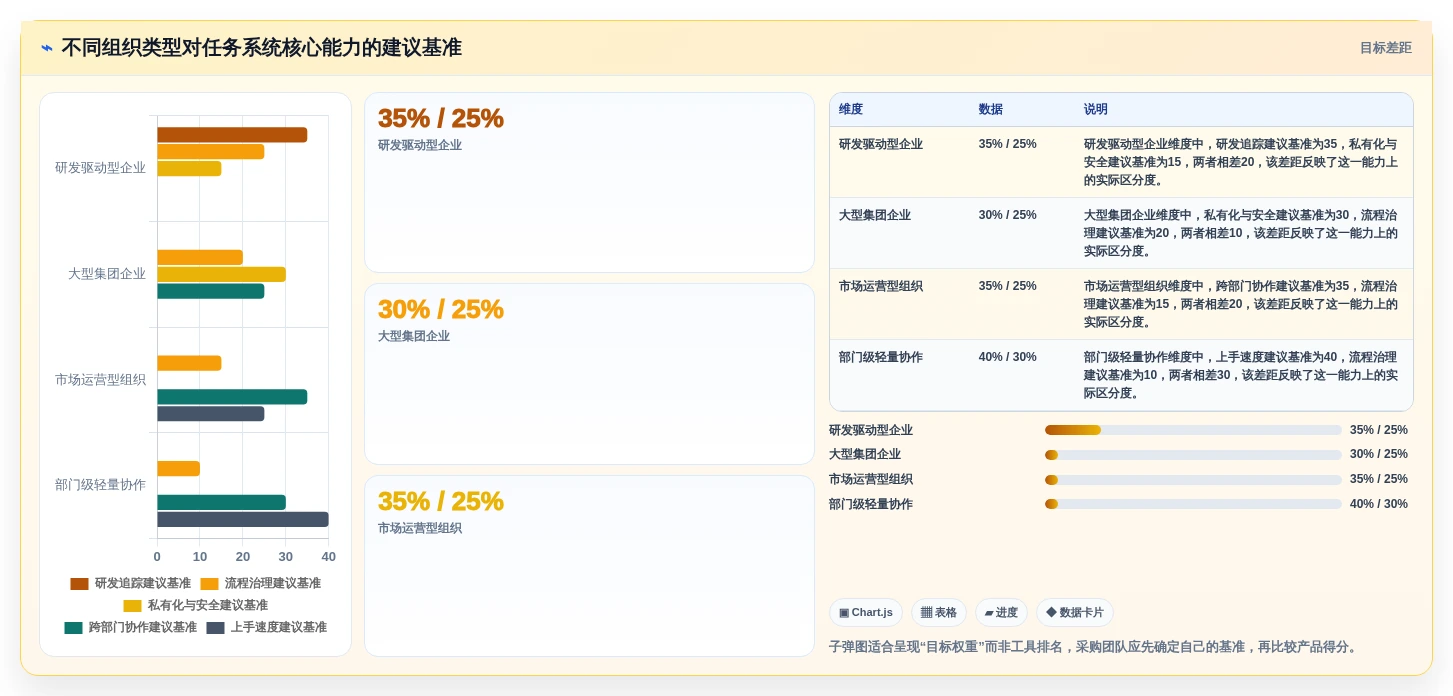The width and height of the screenshot is (1453, 696).
Task: Select the 进度 tag chip
Action: click(x=1001, y=612)
